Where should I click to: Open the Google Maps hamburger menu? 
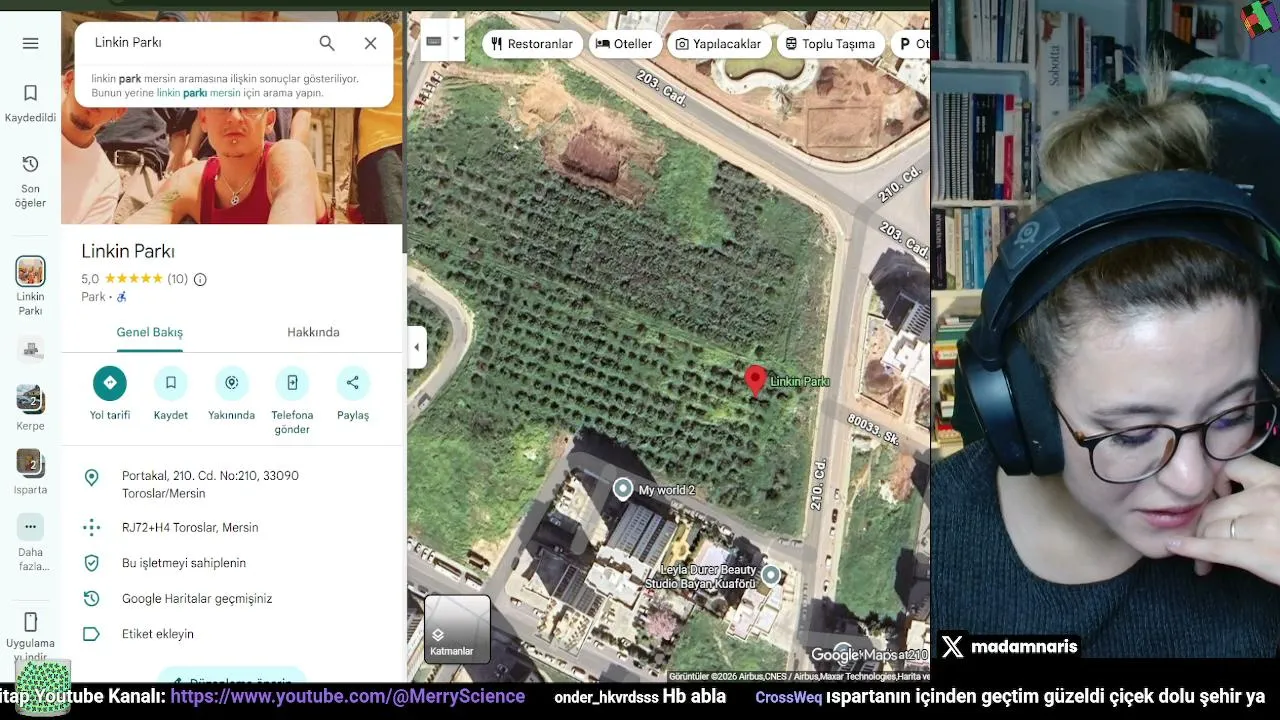pyautogui.click(x=30, y=43)
